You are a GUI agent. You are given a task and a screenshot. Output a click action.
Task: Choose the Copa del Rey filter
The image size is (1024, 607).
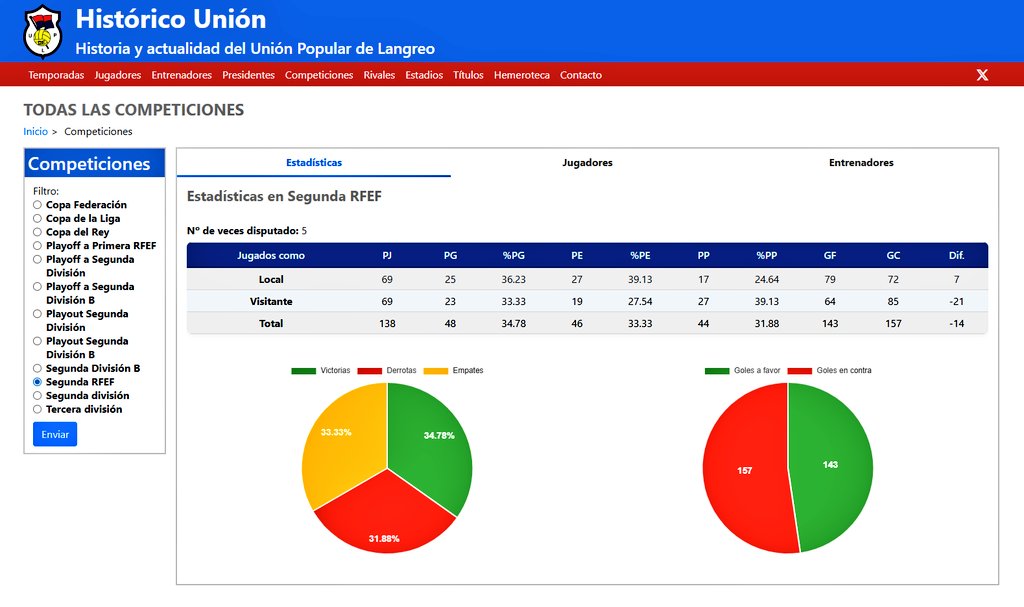point(37,232)
